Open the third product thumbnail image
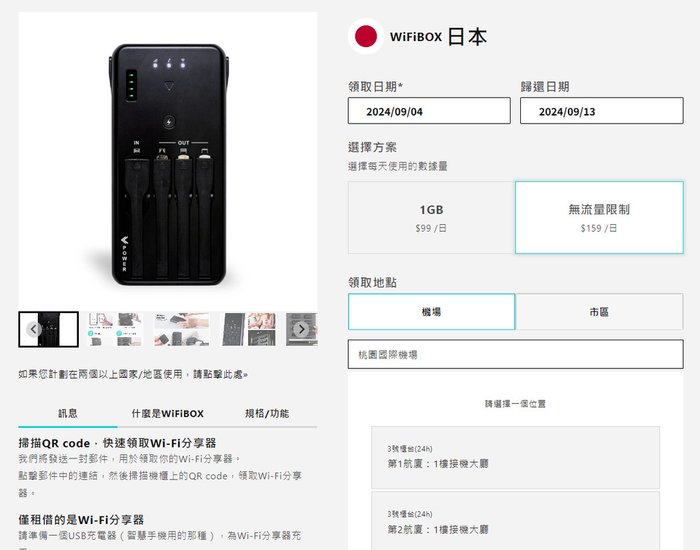The width and height of the screenshot is (700, 550). 182,329
